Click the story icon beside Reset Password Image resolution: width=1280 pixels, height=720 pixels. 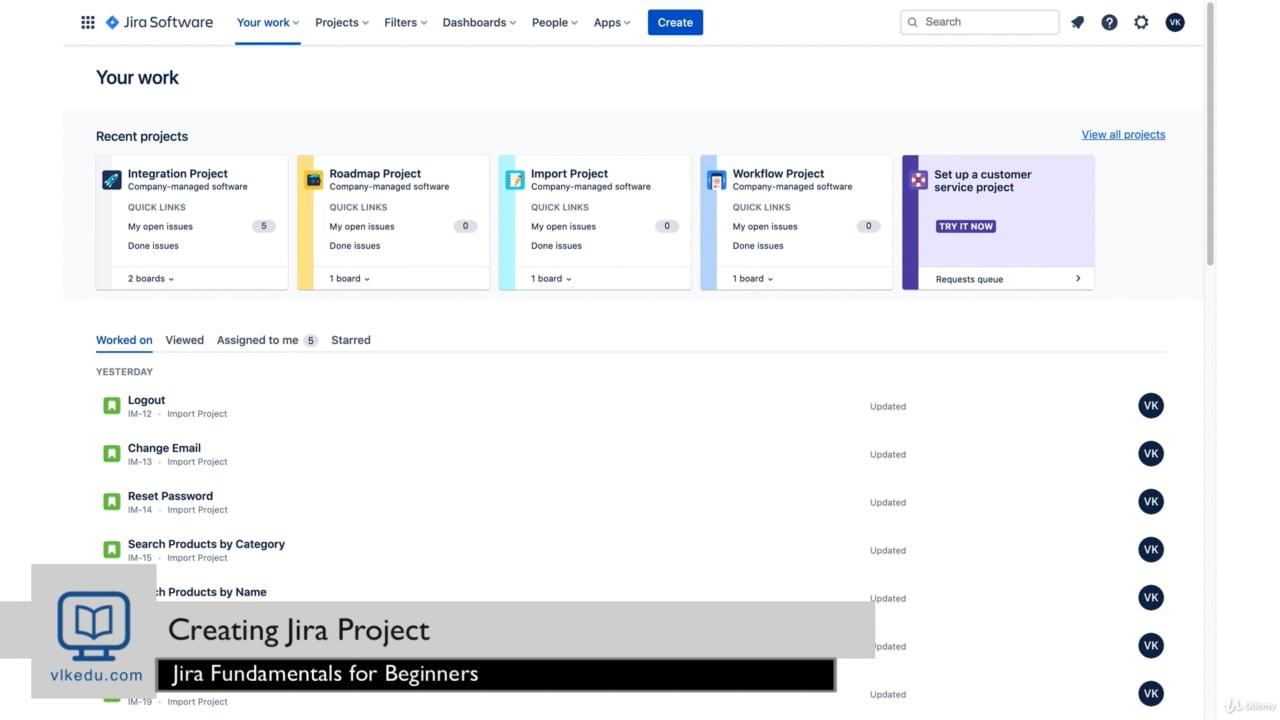[112, 502]
